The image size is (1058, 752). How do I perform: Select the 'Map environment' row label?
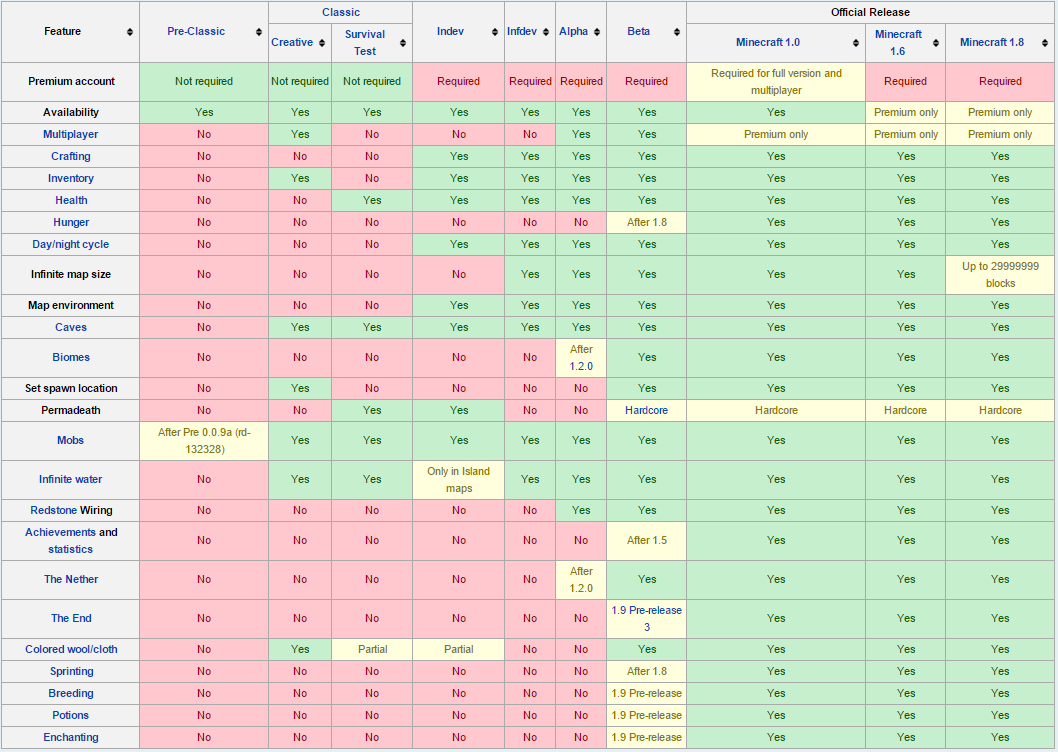pyautogui.click(x=71, y=306)
